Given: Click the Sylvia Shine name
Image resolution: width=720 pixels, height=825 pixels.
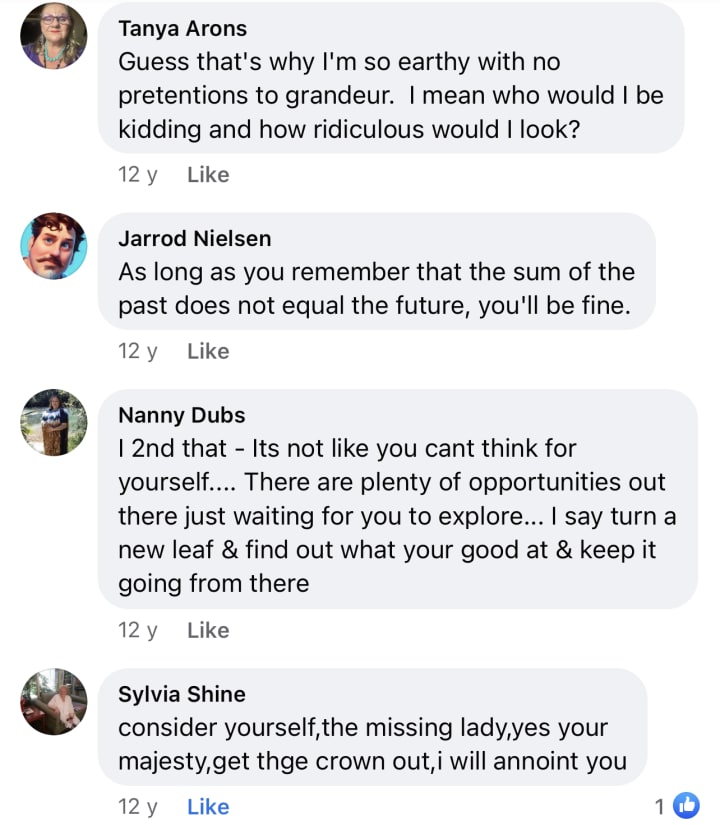Looking at the screenshot, I should (x=181, y=694).
